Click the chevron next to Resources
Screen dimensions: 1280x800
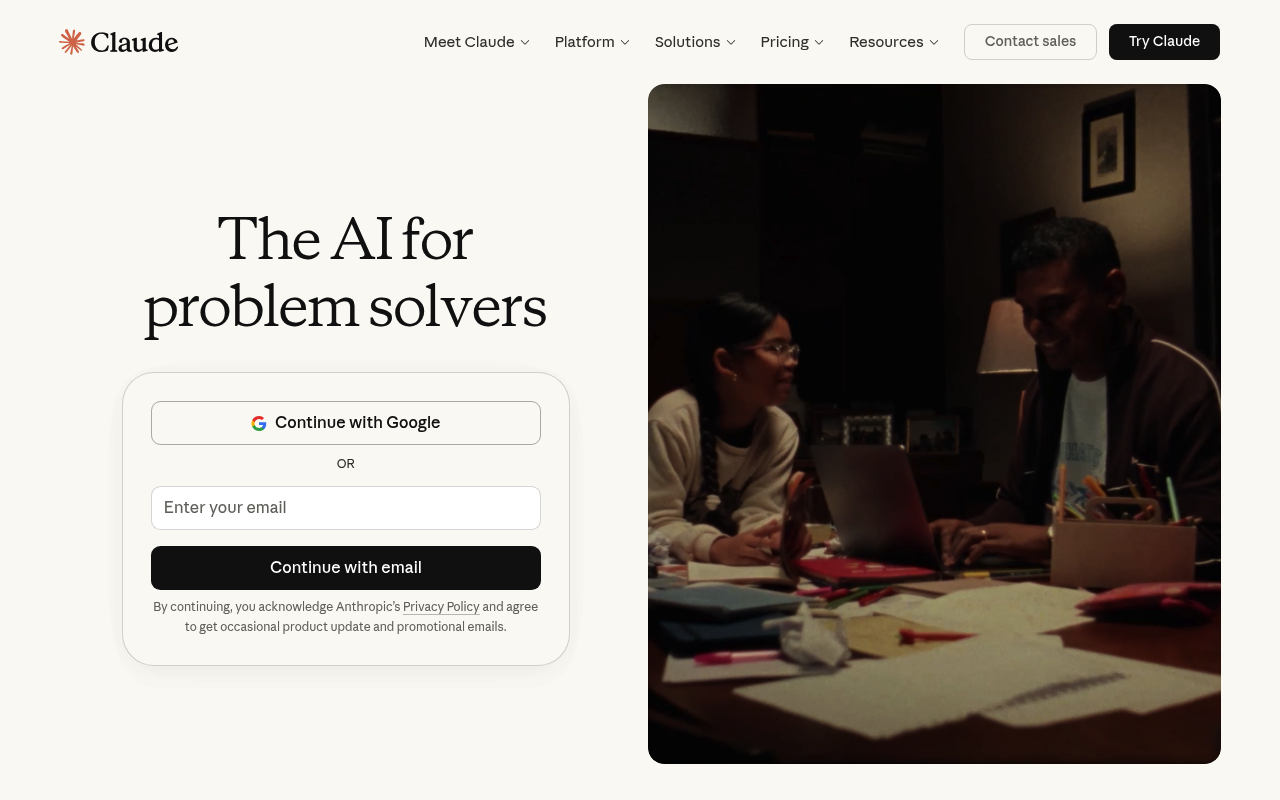coord(934,42)
